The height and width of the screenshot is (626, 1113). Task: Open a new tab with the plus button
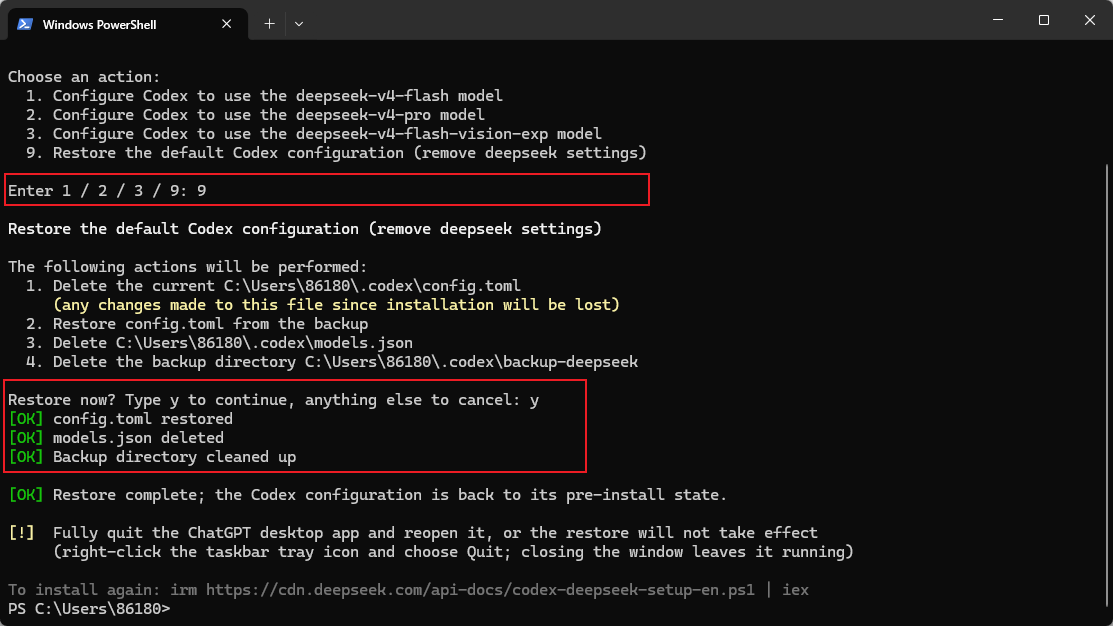[269, 24]
